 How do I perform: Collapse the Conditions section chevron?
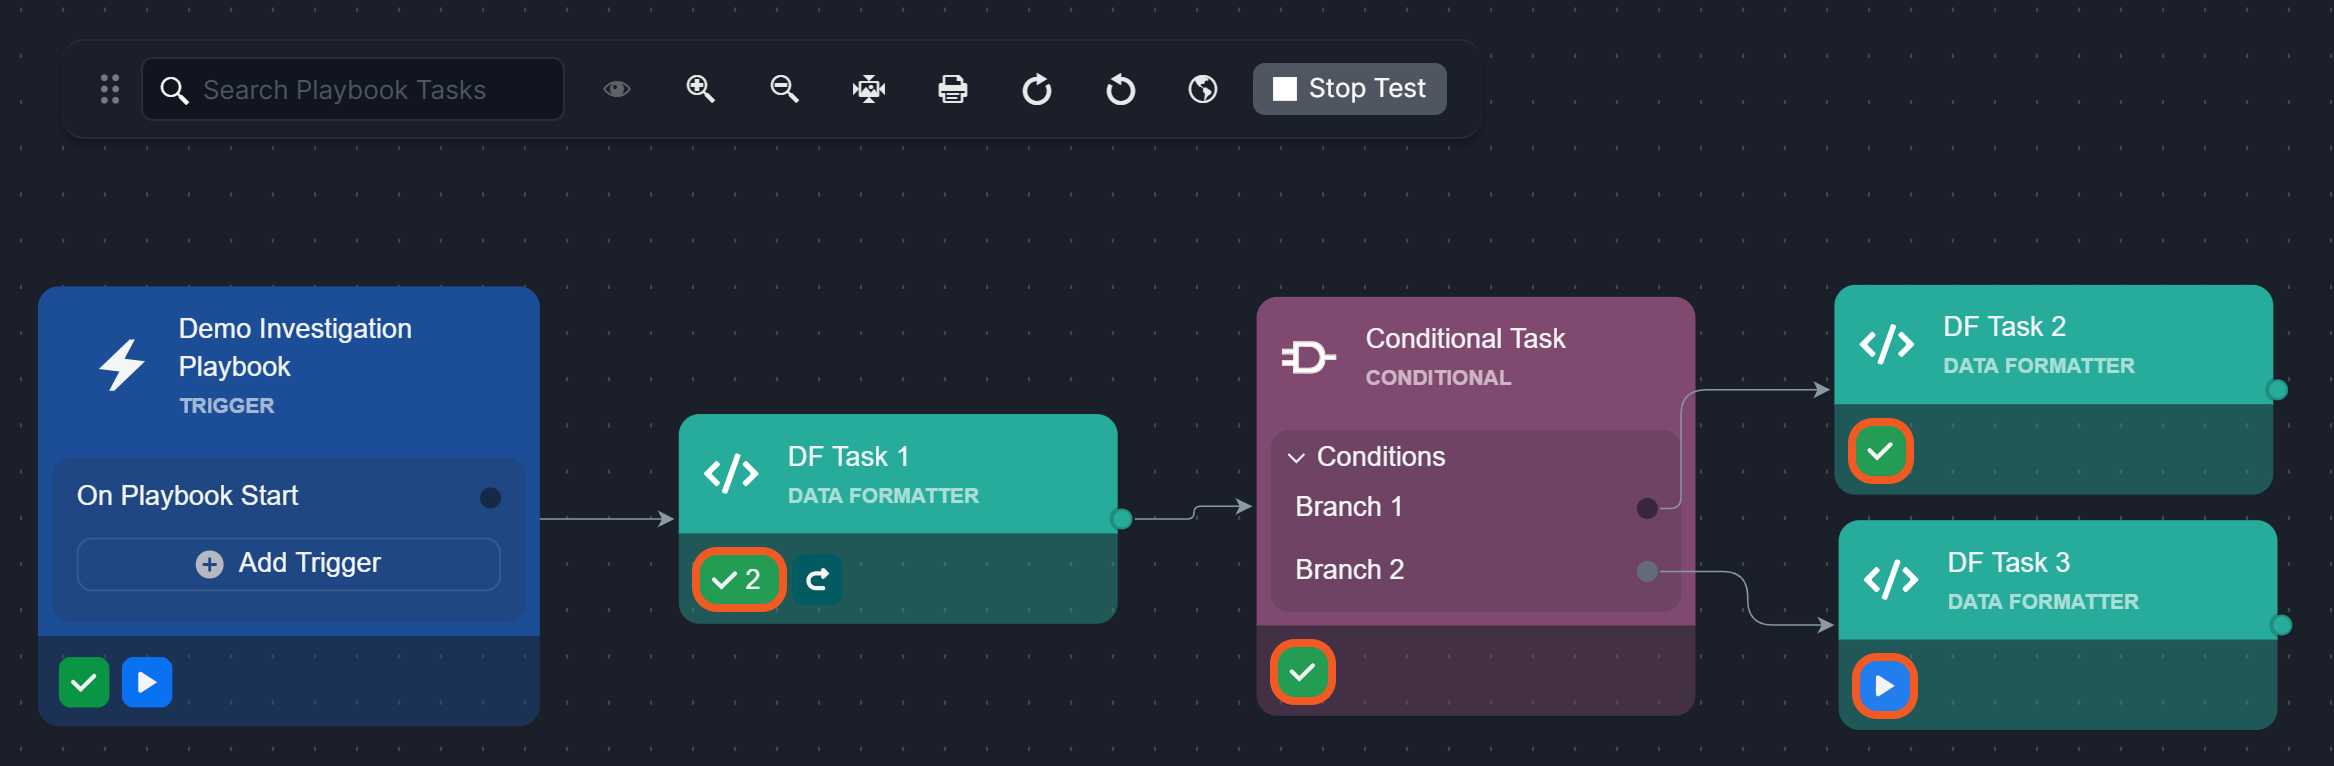coord(1297,458)
